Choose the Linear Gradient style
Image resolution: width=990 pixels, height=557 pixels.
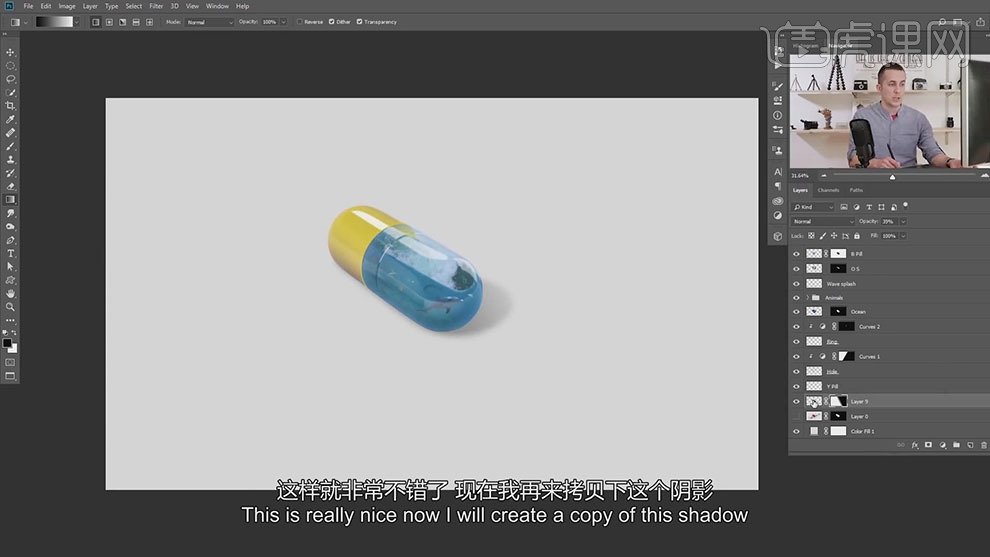95,22
